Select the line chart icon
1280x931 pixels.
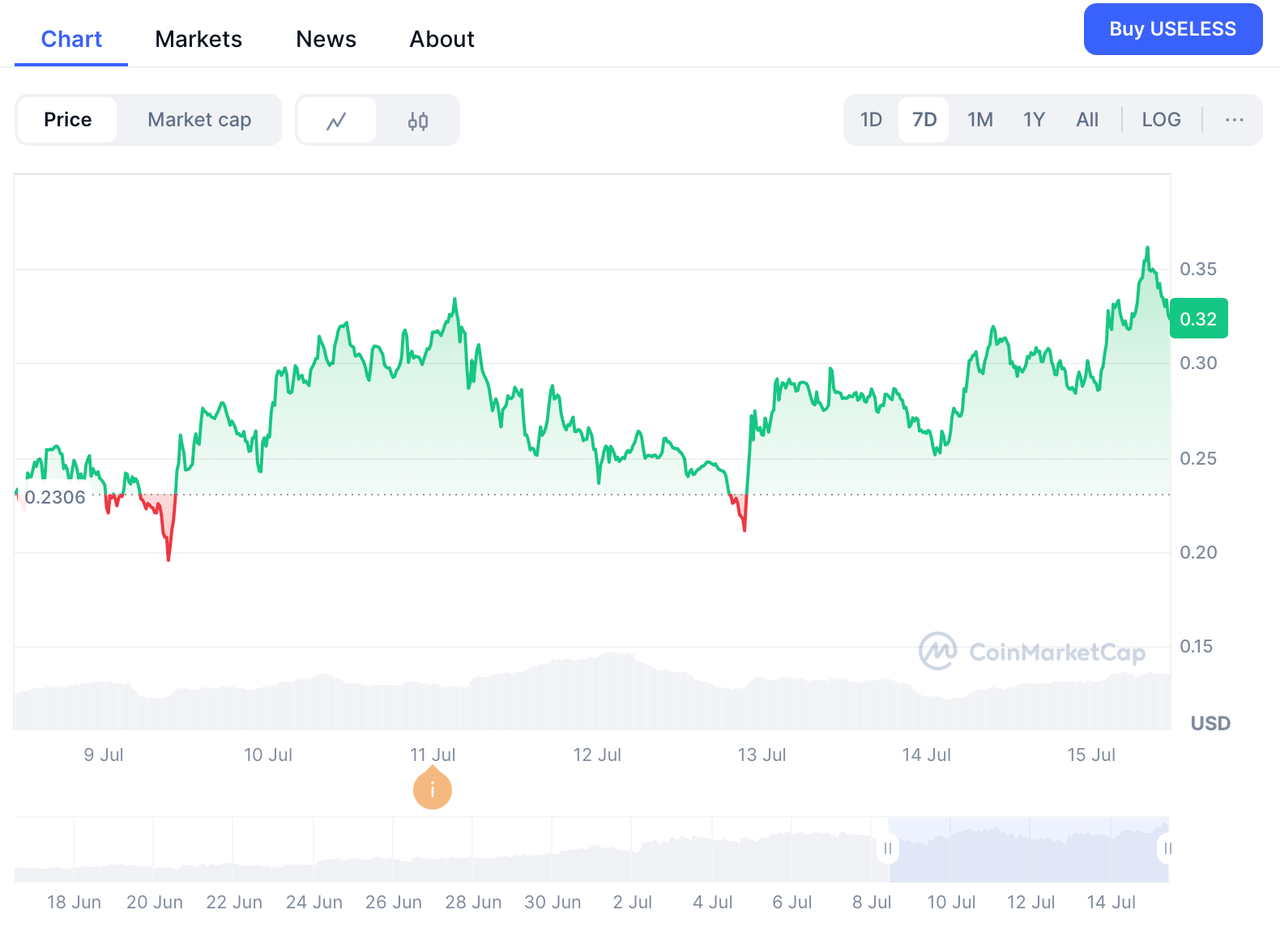tap(338, 119)
